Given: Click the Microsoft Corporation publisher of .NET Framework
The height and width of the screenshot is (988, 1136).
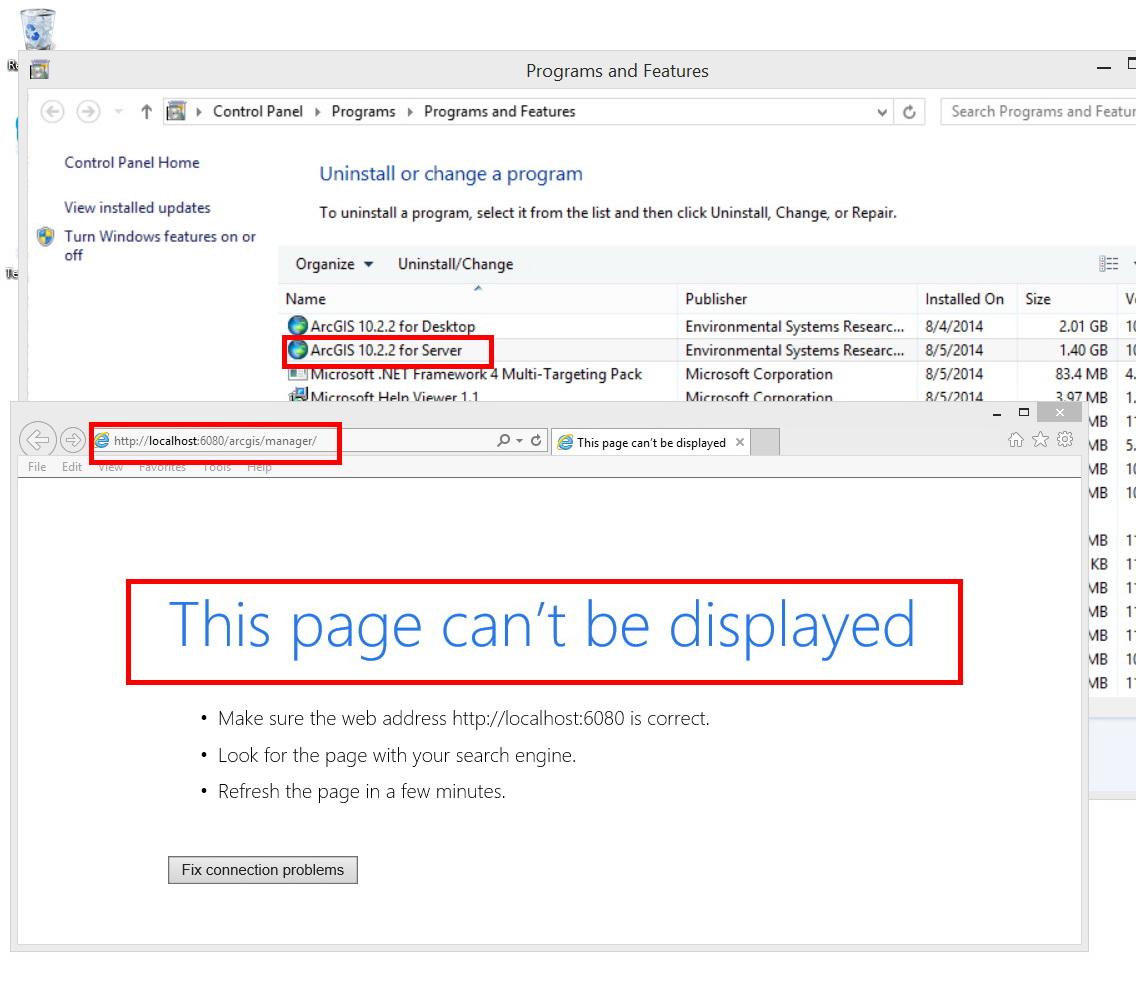Looking at the screenshot, I should [759, 374].
